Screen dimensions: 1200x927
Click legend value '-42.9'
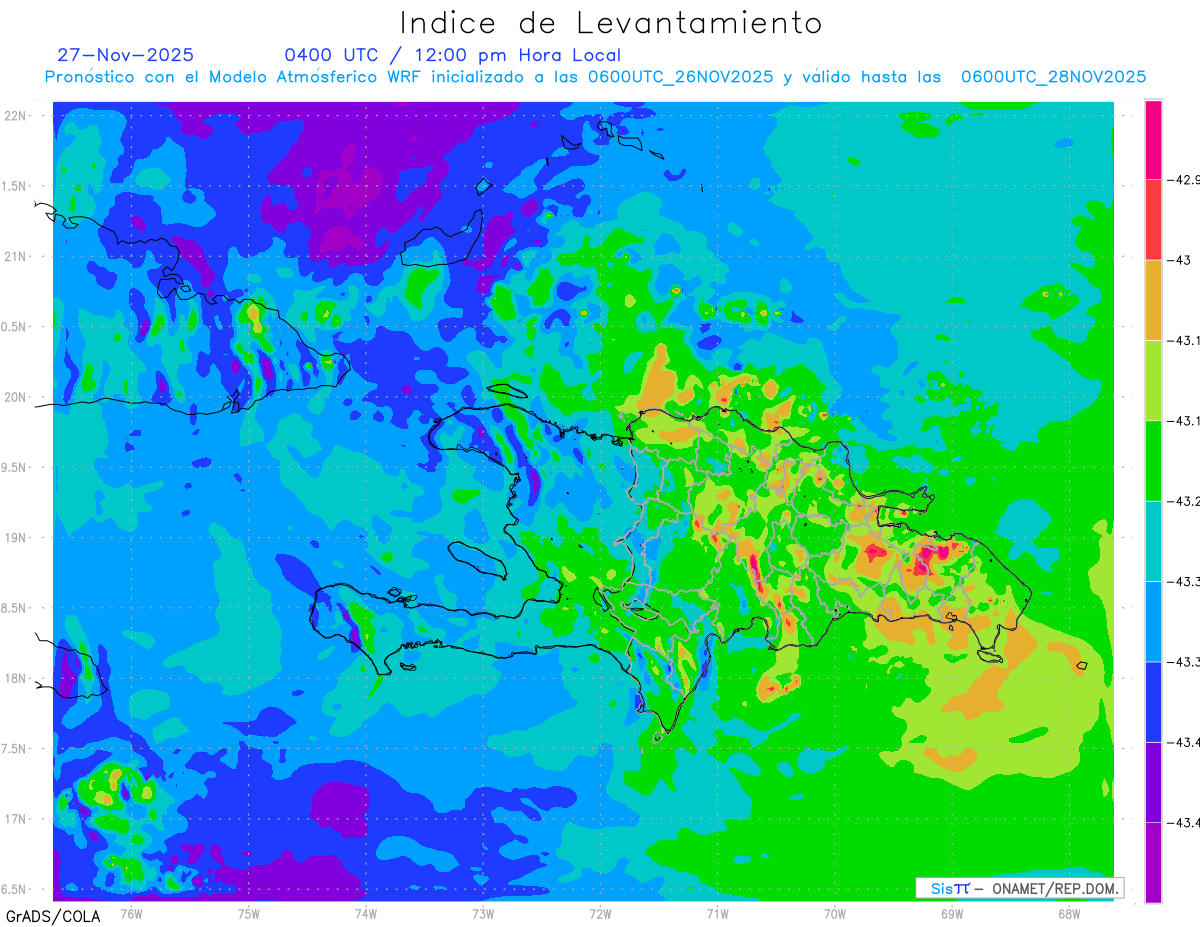point(1184,180)
